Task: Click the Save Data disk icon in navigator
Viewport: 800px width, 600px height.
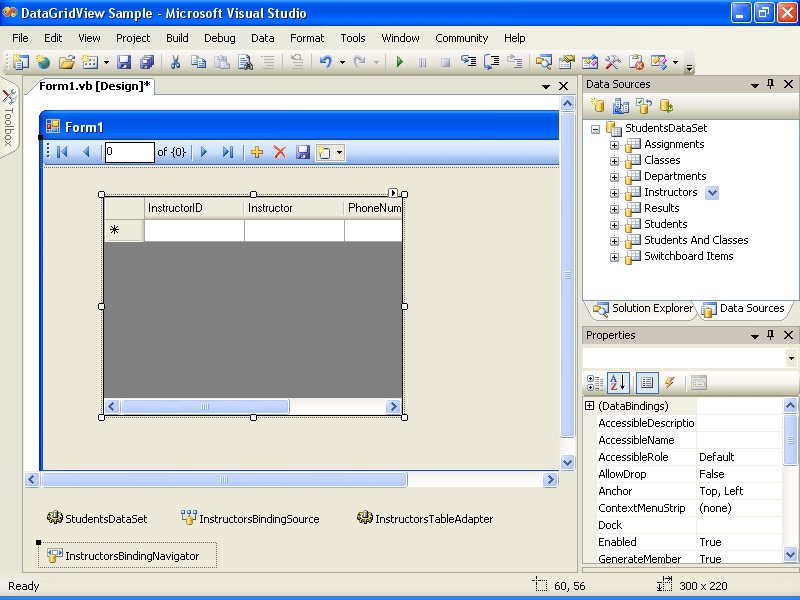Action: 302,152
